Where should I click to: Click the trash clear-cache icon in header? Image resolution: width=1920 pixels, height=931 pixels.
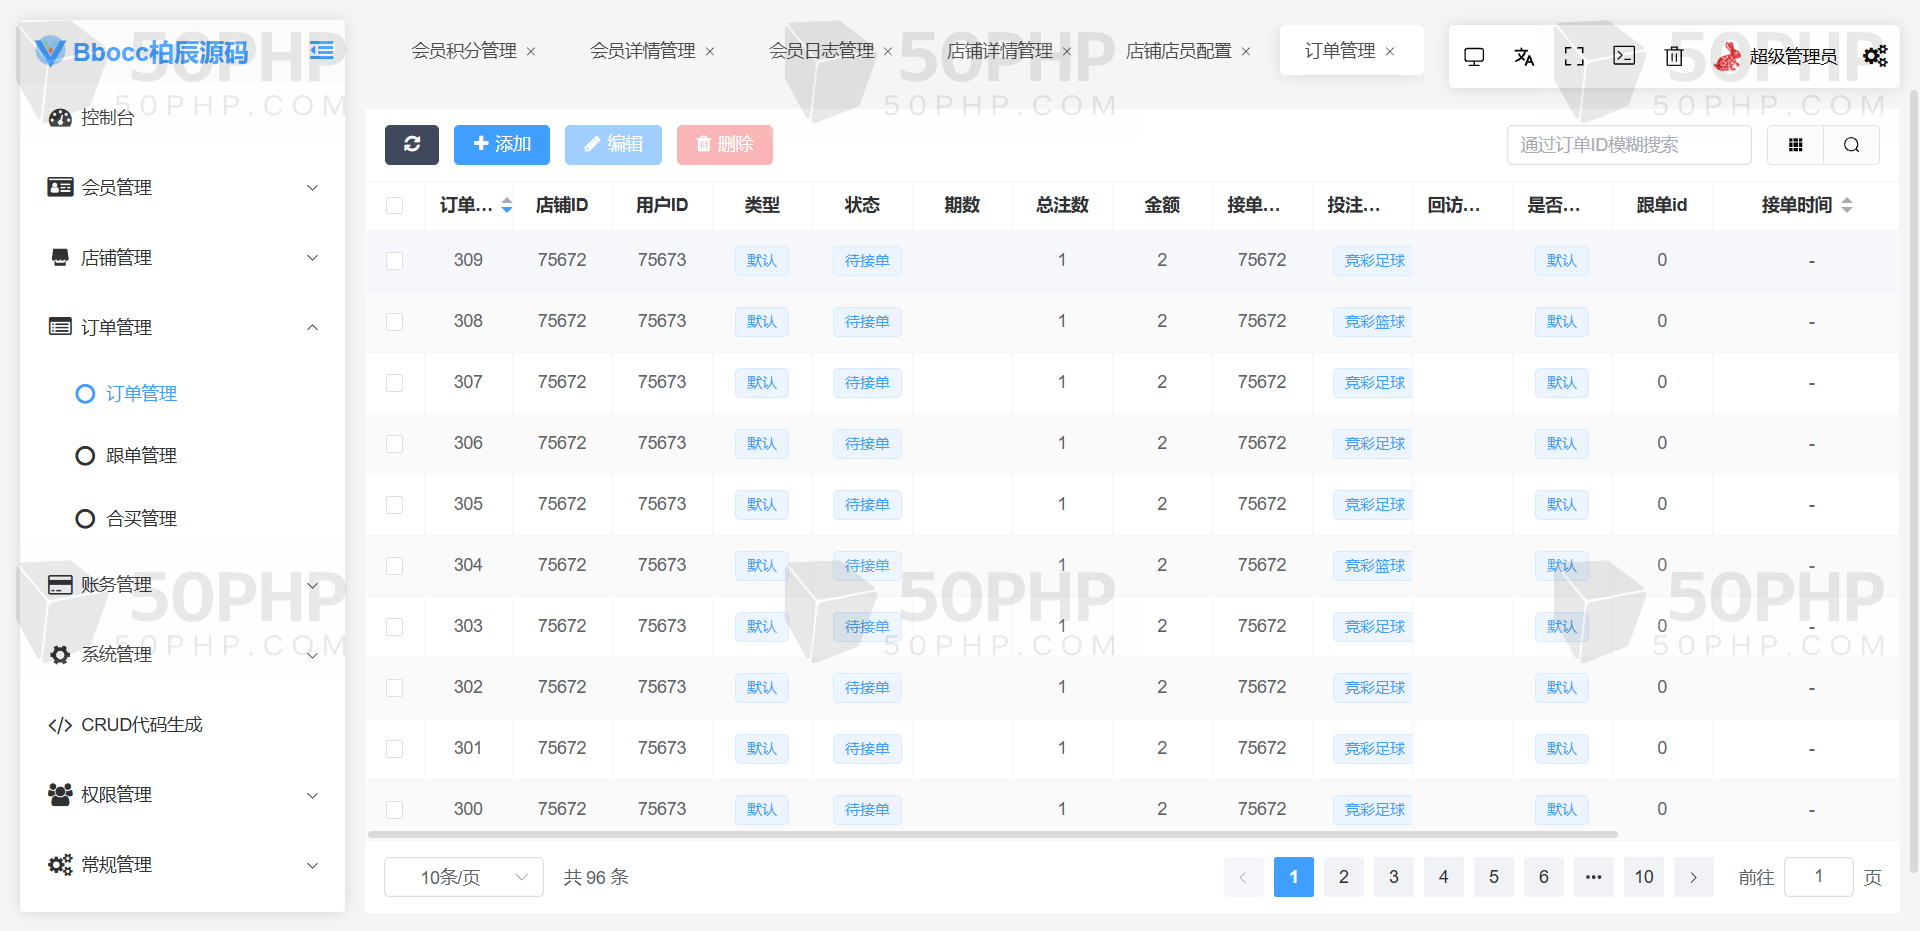point(1674,56)
